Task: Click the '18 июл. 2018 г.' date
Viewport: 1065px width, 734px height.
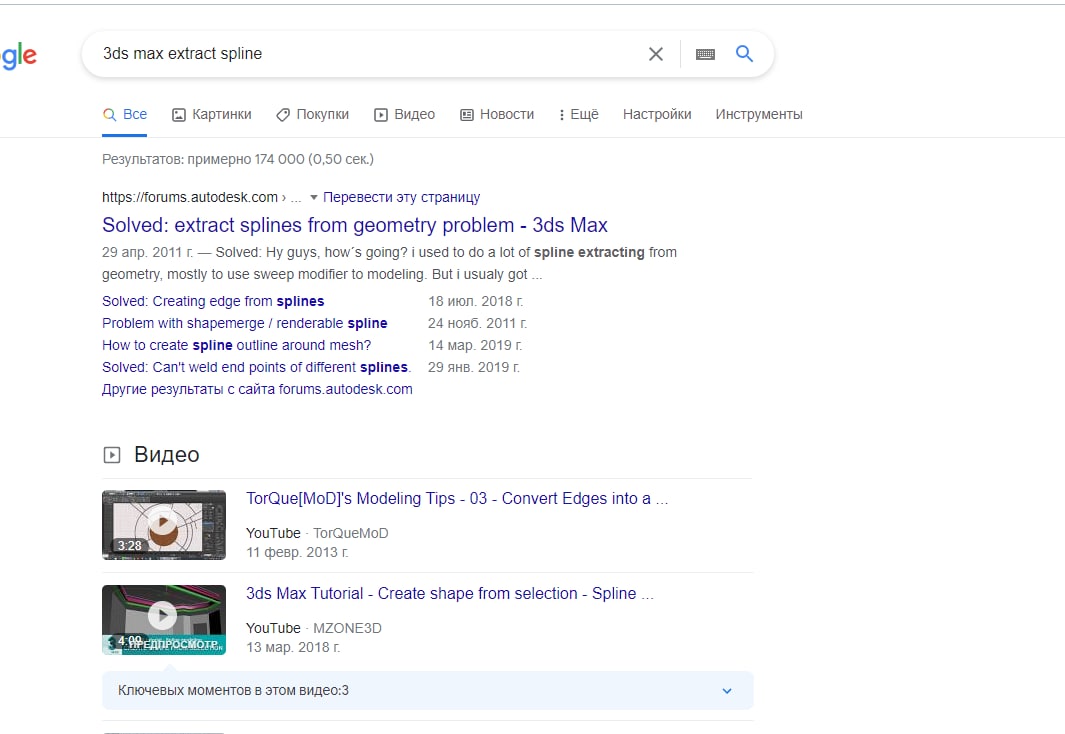Action: (475, 301)
